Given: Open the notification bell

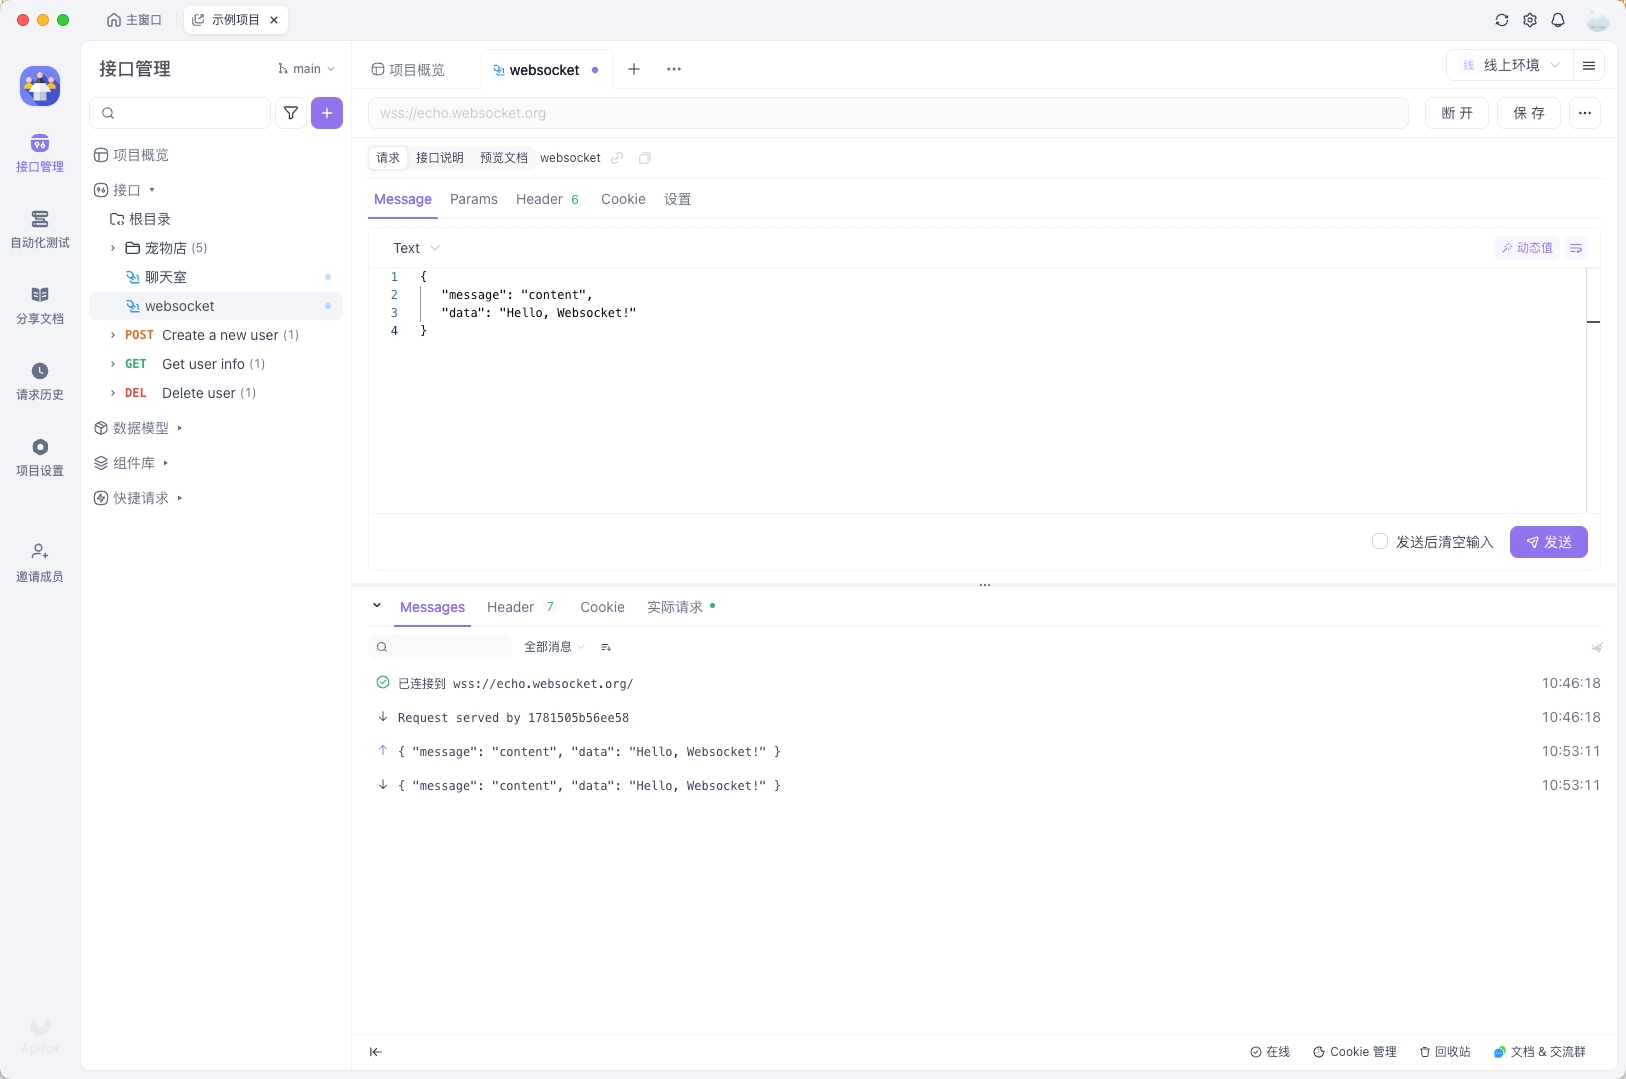Looking at the screenshot, I should (1559, 19).
